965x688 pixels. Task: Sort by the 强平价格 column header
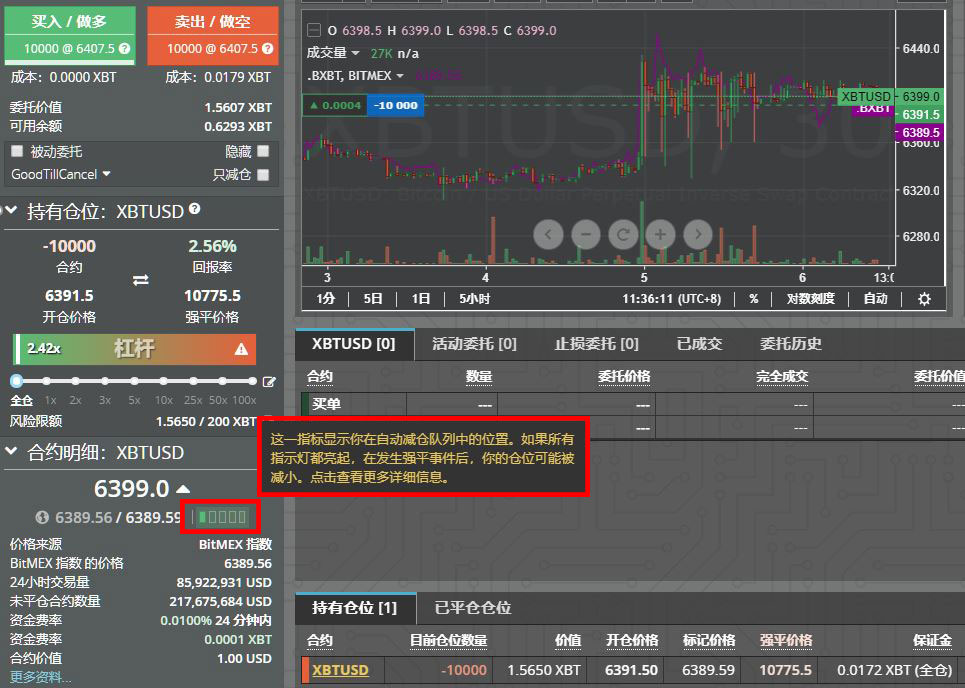[786, 641]
